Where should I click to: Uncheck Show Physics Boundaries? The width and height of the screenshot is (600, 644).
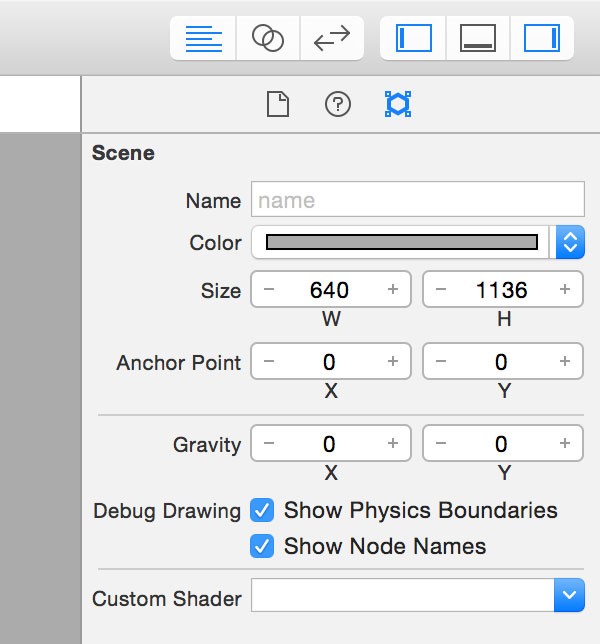click(262, 511)
